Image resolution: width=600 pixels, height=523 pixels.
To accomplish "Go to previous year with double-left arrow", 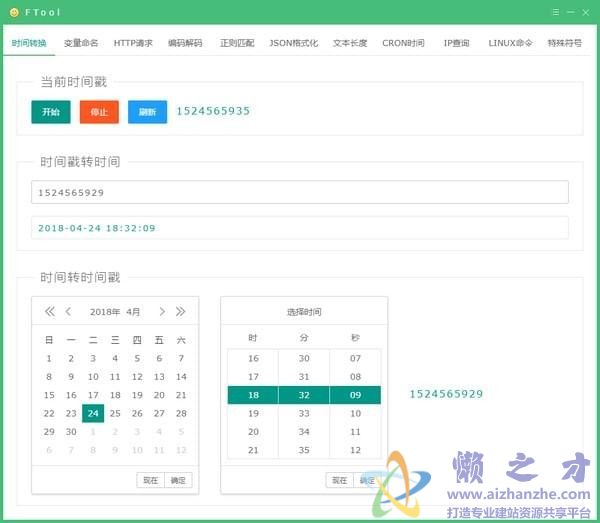I will click(50, 311).
